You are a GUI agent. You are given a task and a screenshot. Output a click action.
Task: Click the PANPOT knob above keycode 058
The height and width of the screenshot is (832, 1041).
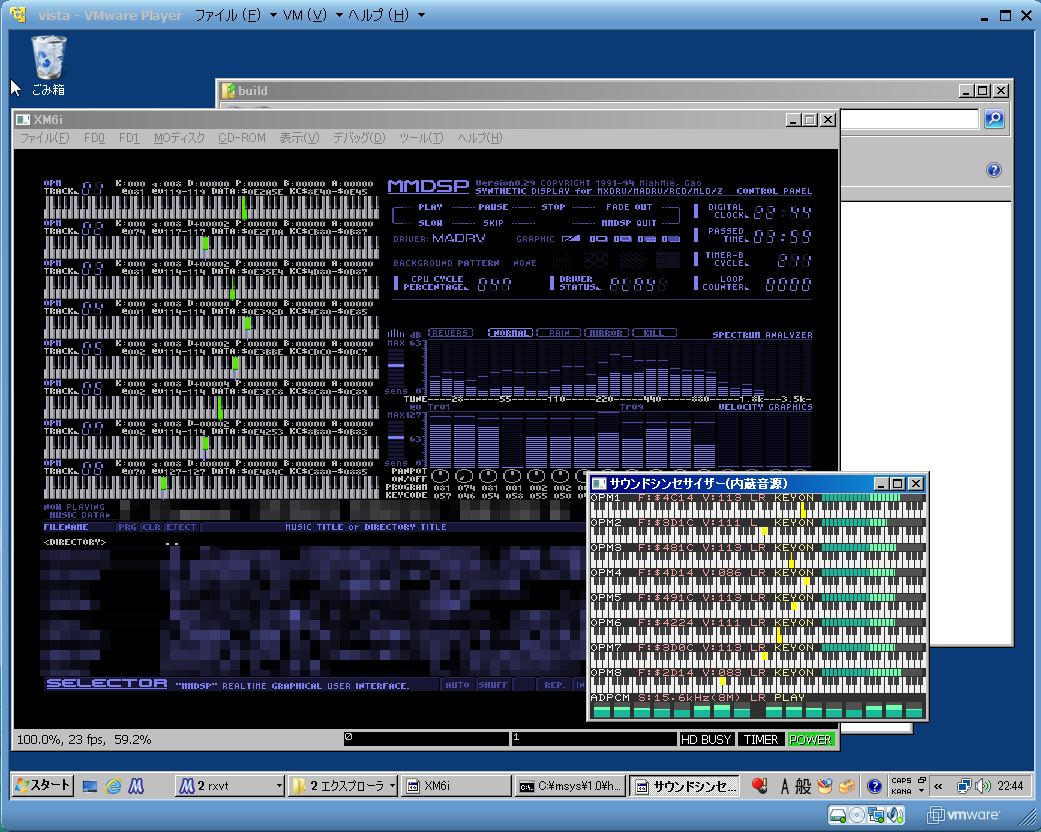click(512, 476)
